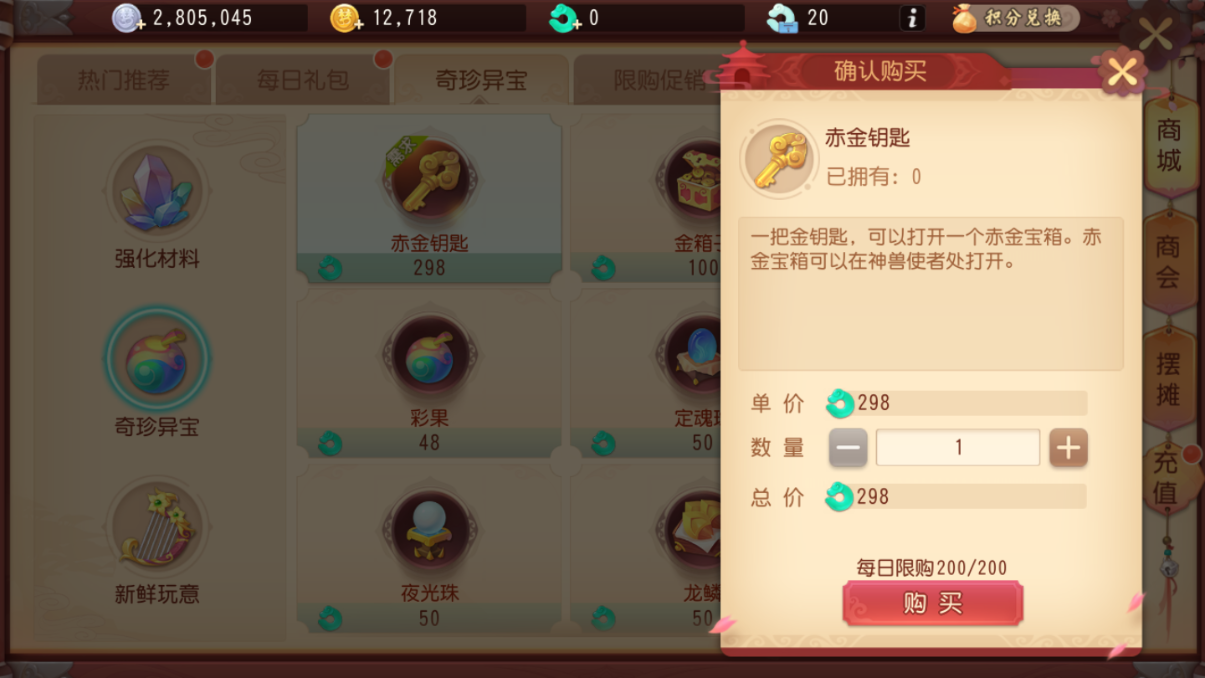Open the info i icon
This screenshot has width=1205, height=678.
coord(911,18)
